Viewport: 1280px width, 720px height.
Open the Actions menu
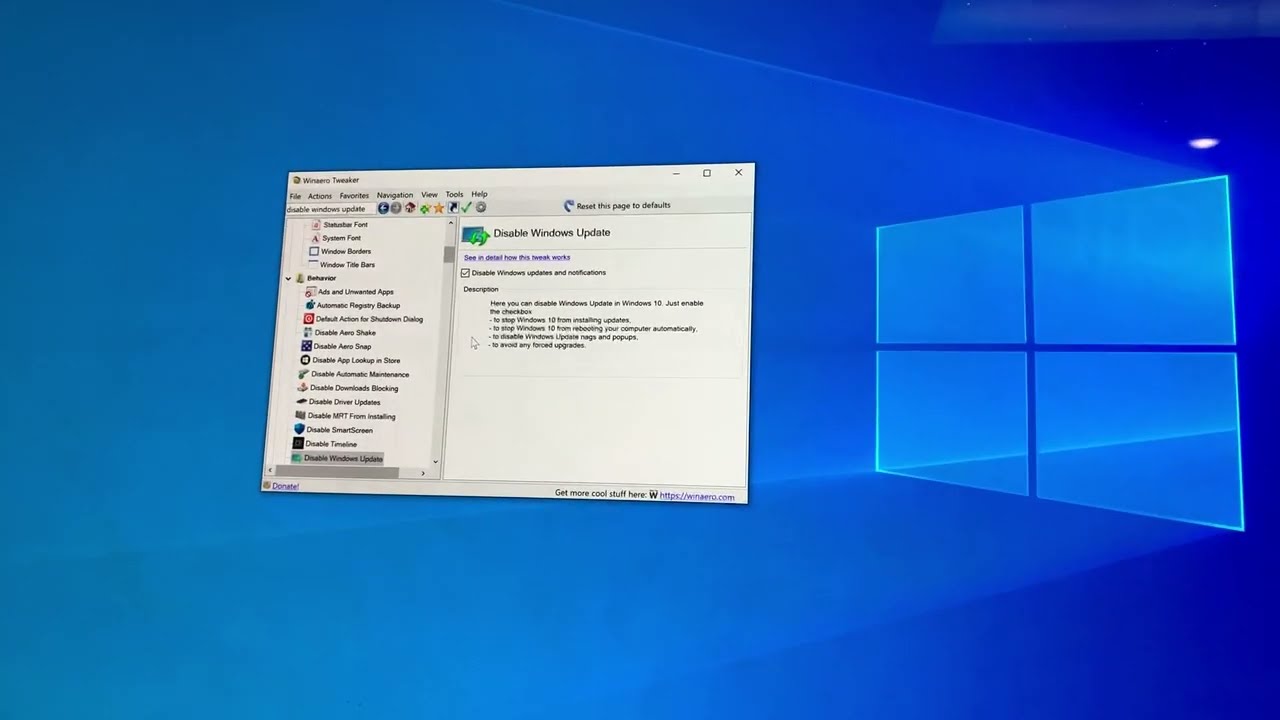pos(320,196)
